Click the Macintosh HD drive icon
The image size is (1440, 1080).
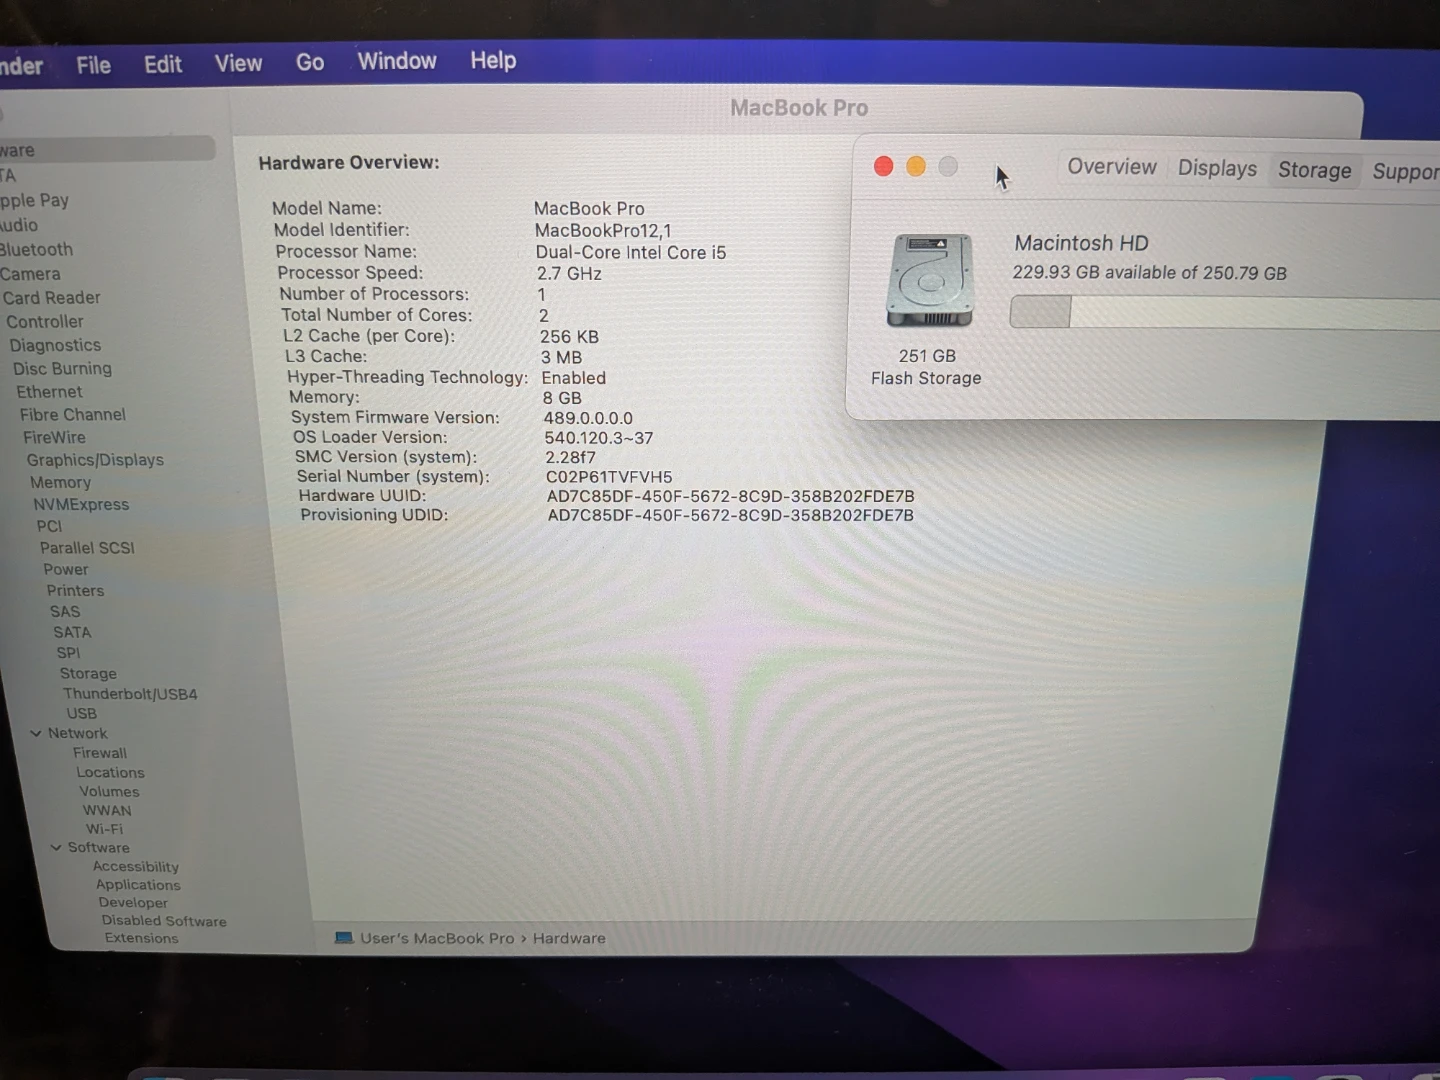(x=930, y=280)
